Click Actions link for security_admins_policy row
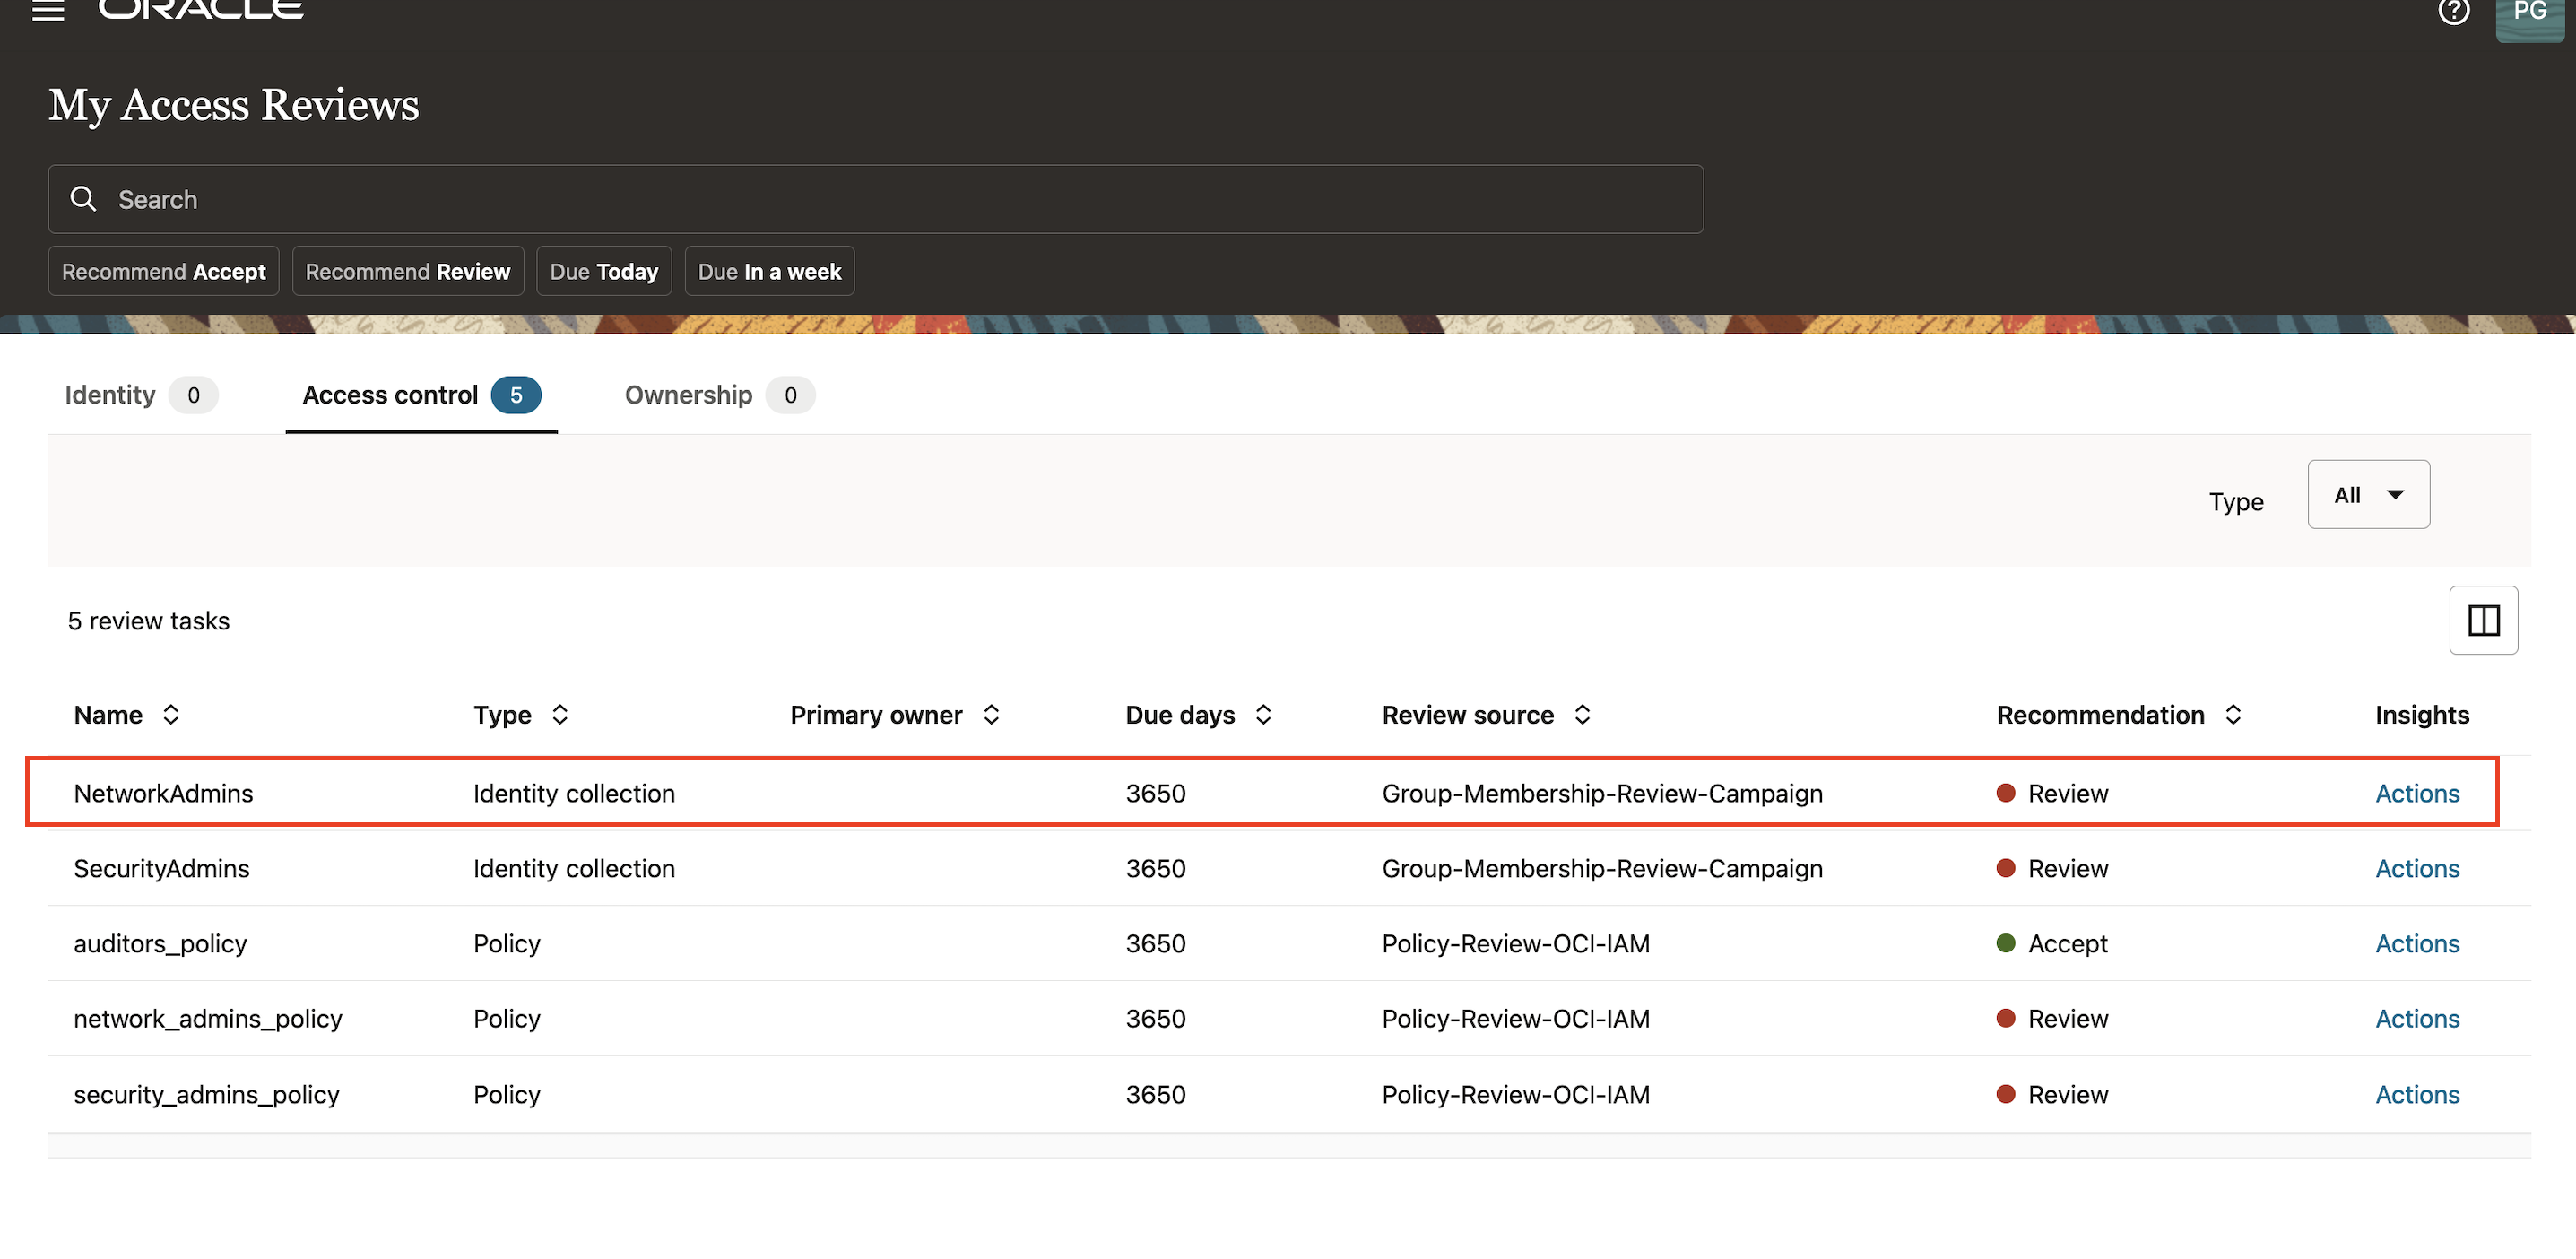This screenshot has width=2576, height=1259. coord(2417,1093)
